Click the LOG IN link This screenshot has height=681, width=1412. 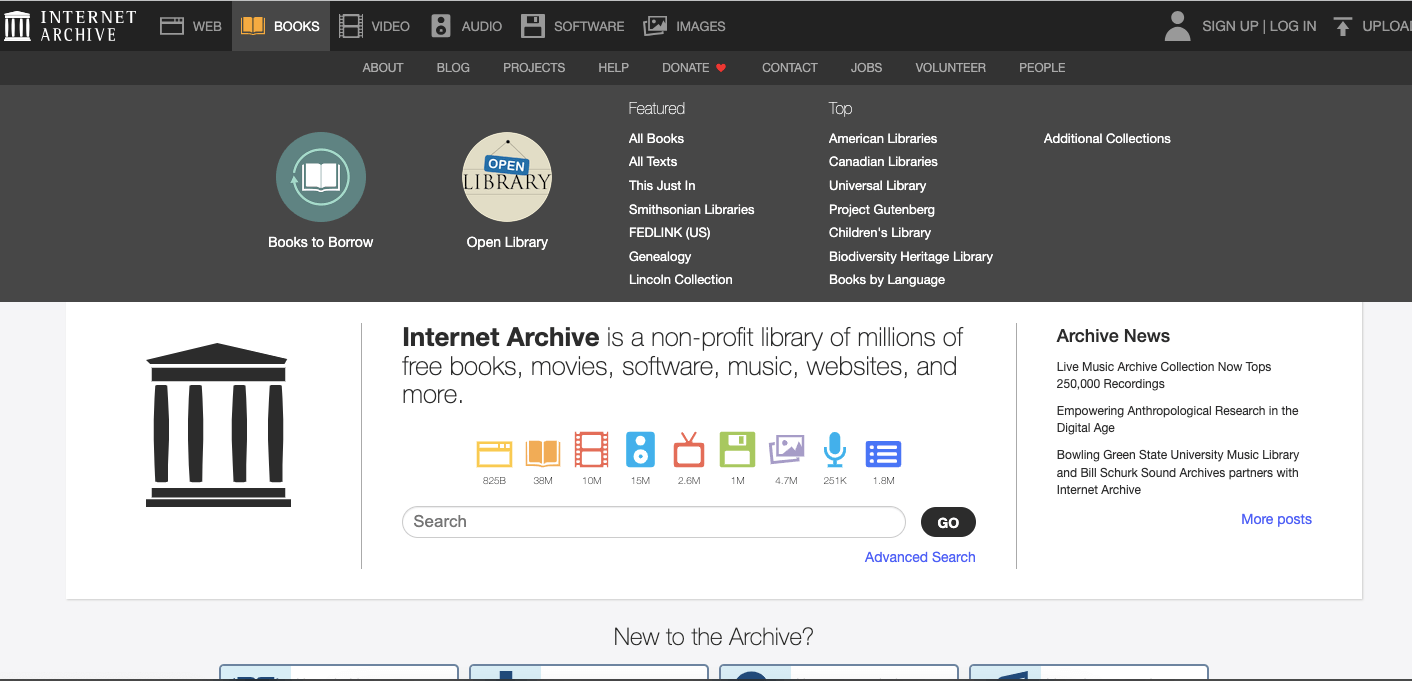click(1293, 26)
